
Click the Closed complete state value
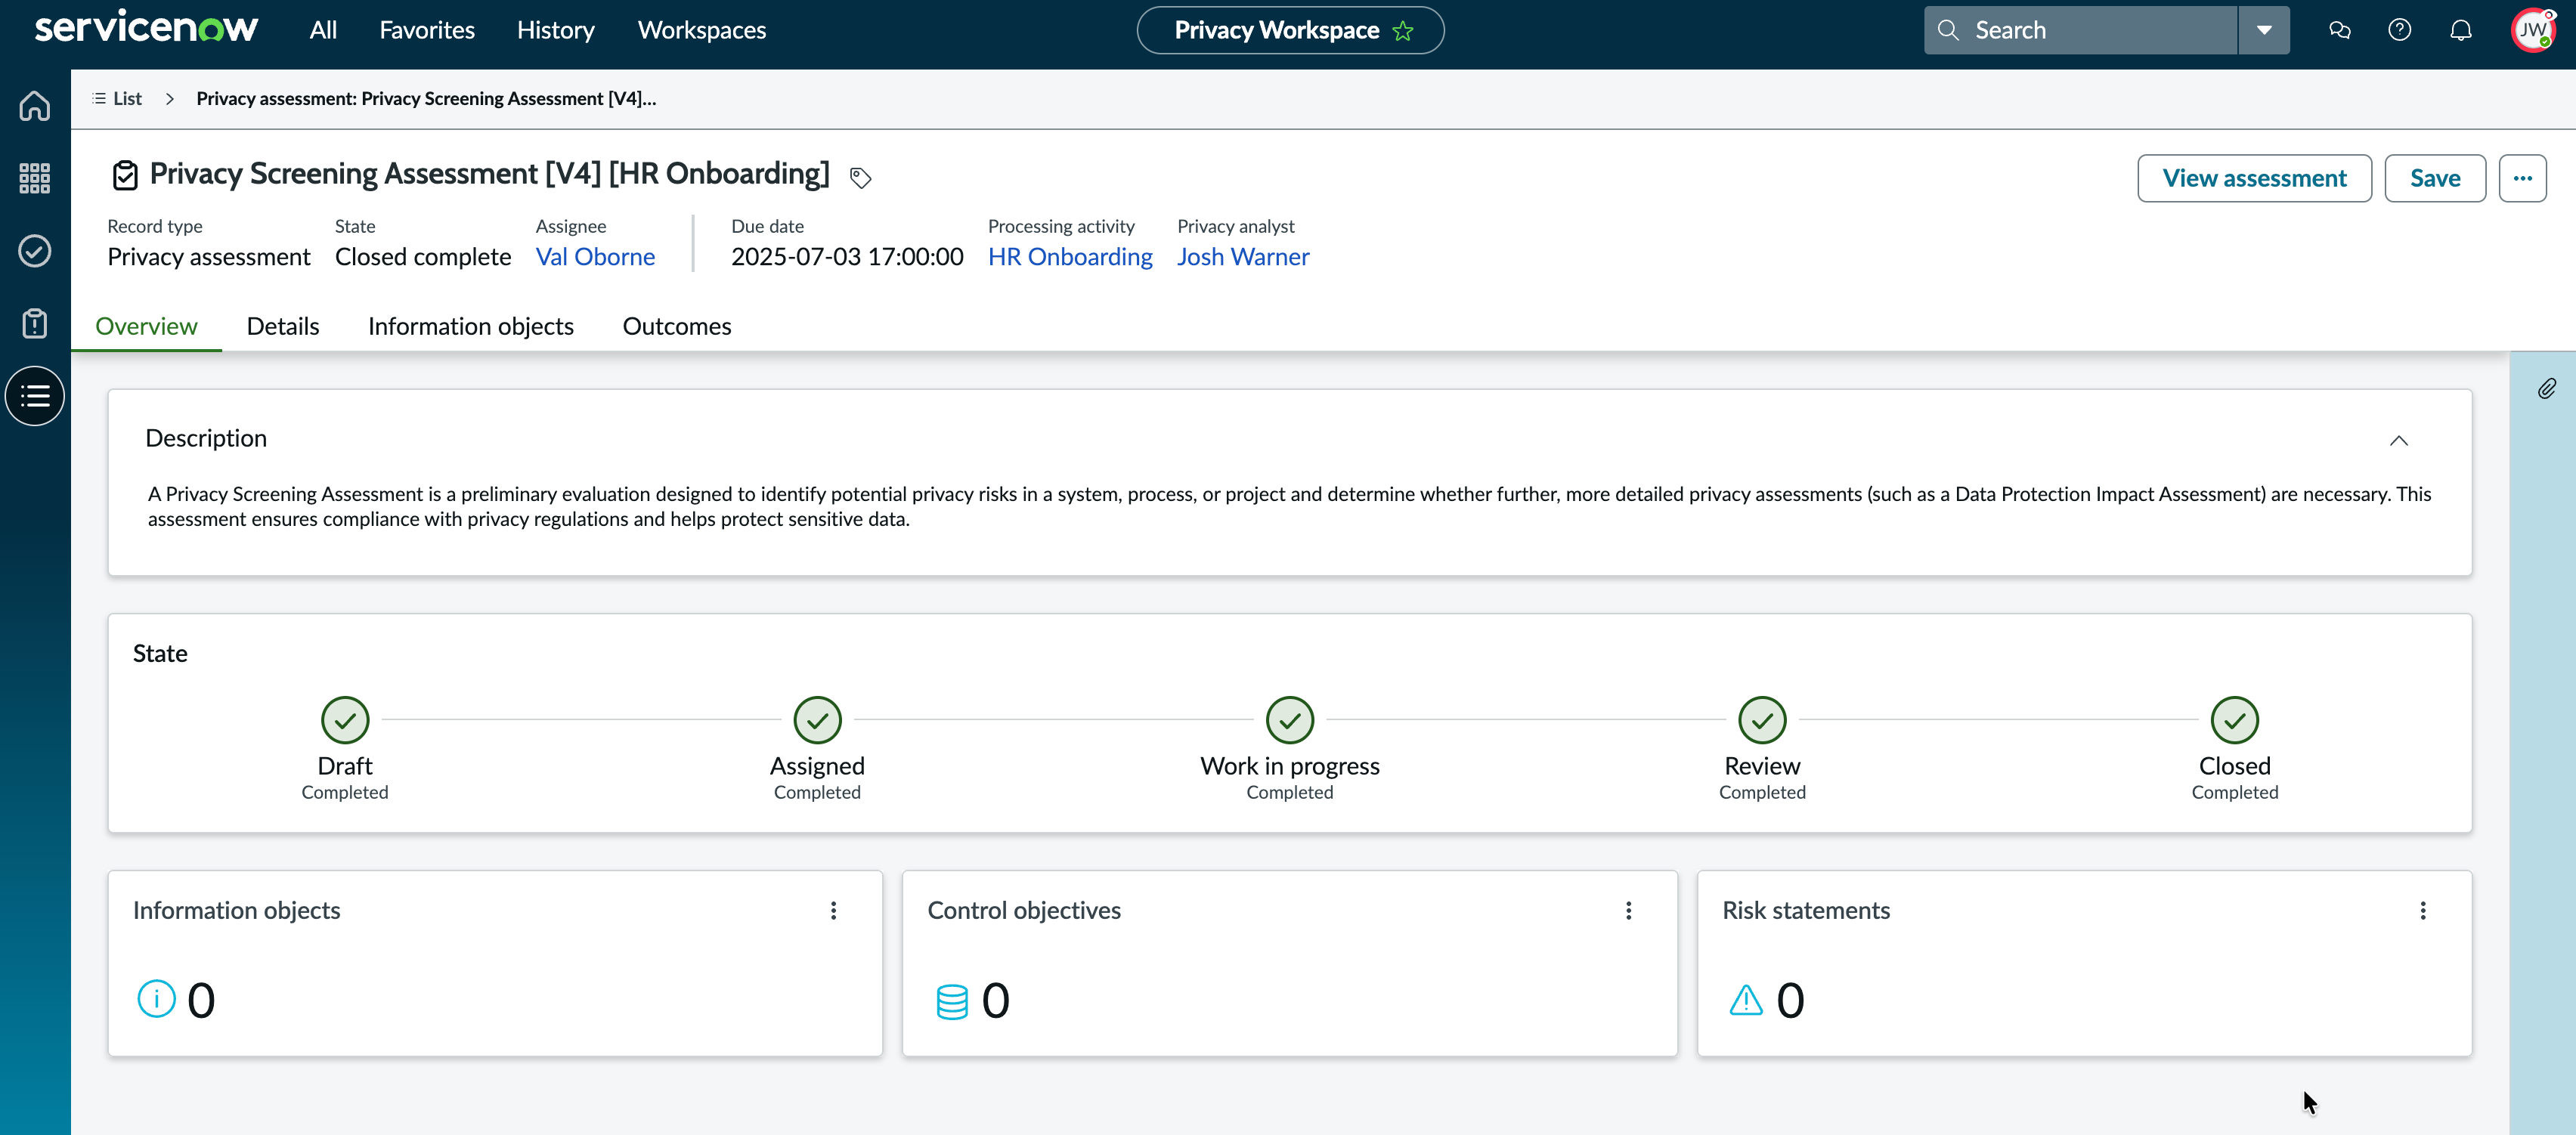tap(423, 257)
